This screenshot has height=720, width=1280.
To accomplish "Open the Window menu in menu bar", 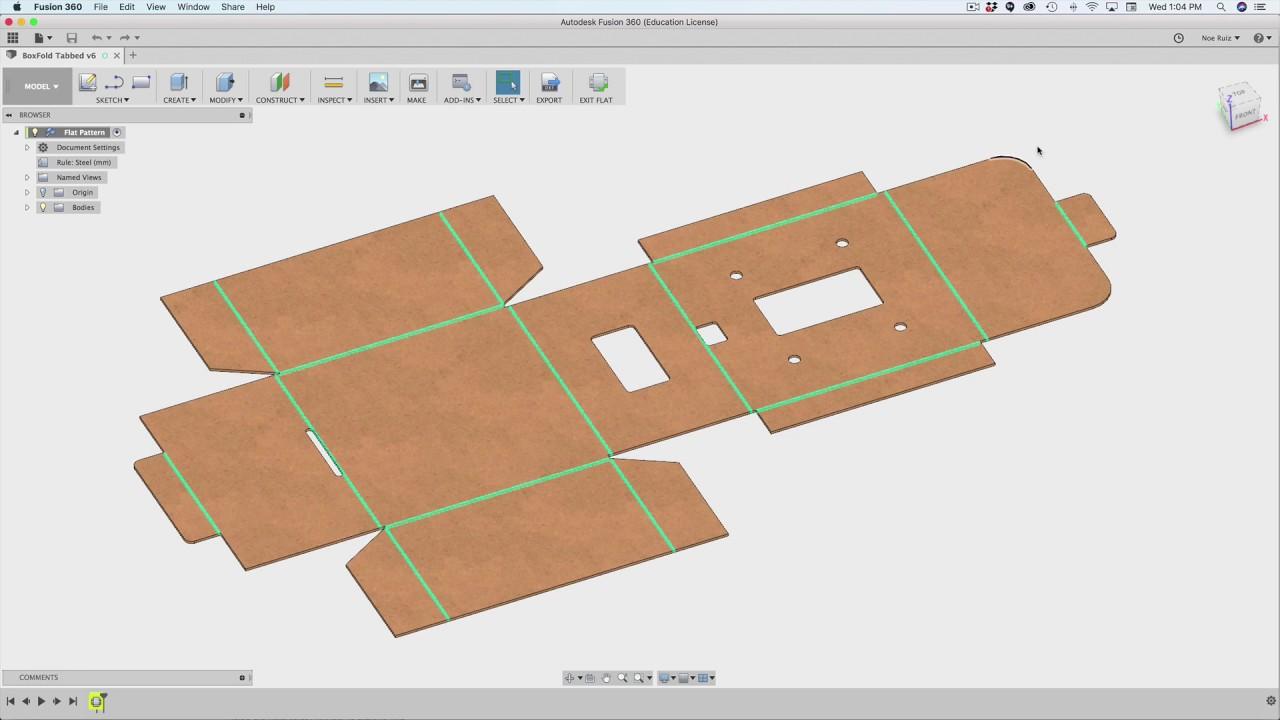I will point(193,7).
